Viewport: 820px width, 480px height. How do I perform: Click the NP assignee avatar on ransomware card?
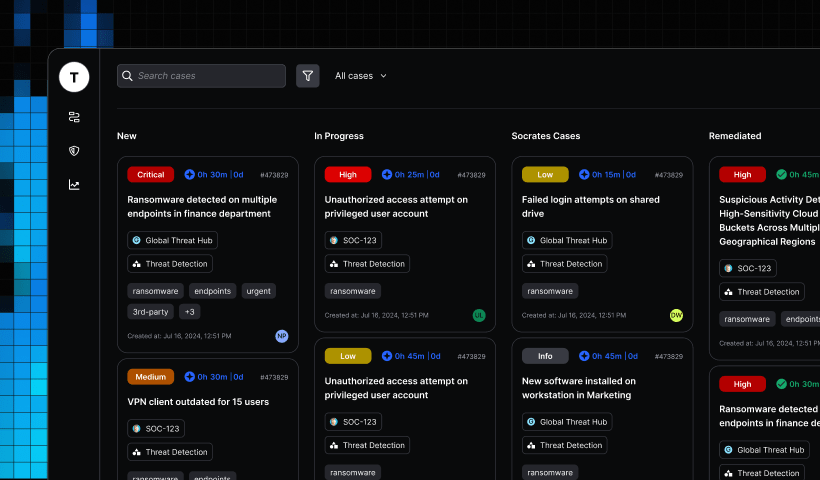pyautogui.click(x=282, y=336)
